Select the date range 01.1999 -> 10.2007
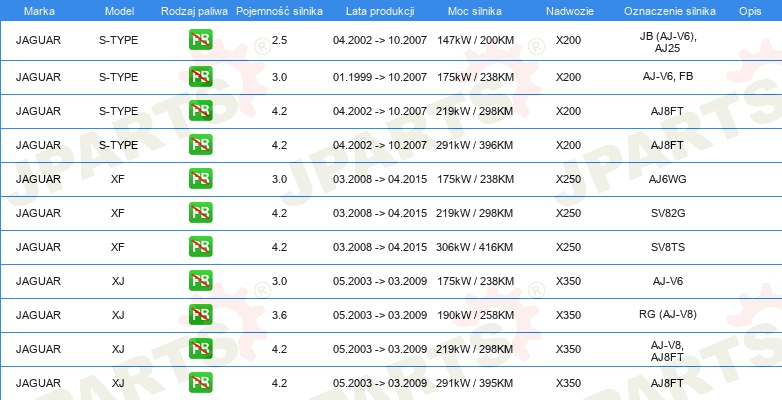The image size is (782, 400). click(380, 77)
